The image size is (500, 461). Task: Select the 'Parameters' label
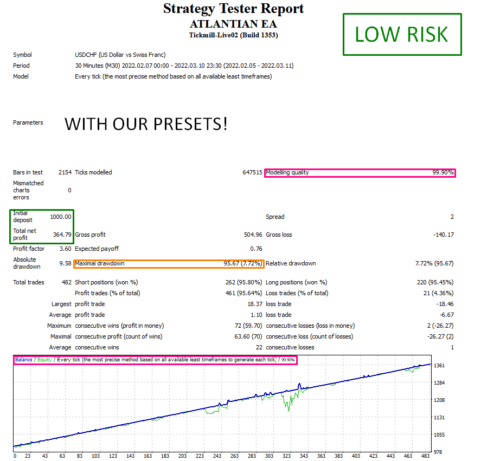(28, 123)
